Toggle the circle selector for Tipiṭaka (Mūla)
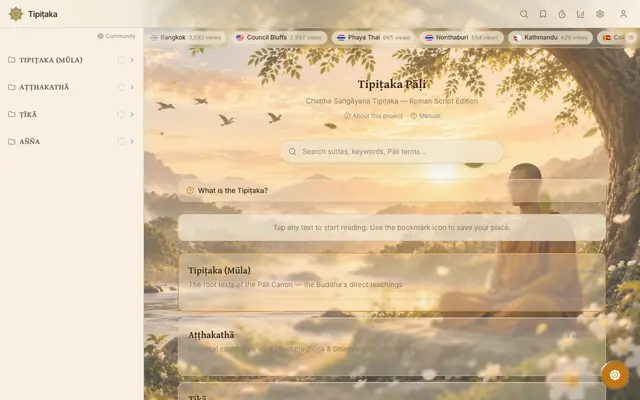Viewport: 640px width, 400px height. pyautogui.click(x=121, y=60)
